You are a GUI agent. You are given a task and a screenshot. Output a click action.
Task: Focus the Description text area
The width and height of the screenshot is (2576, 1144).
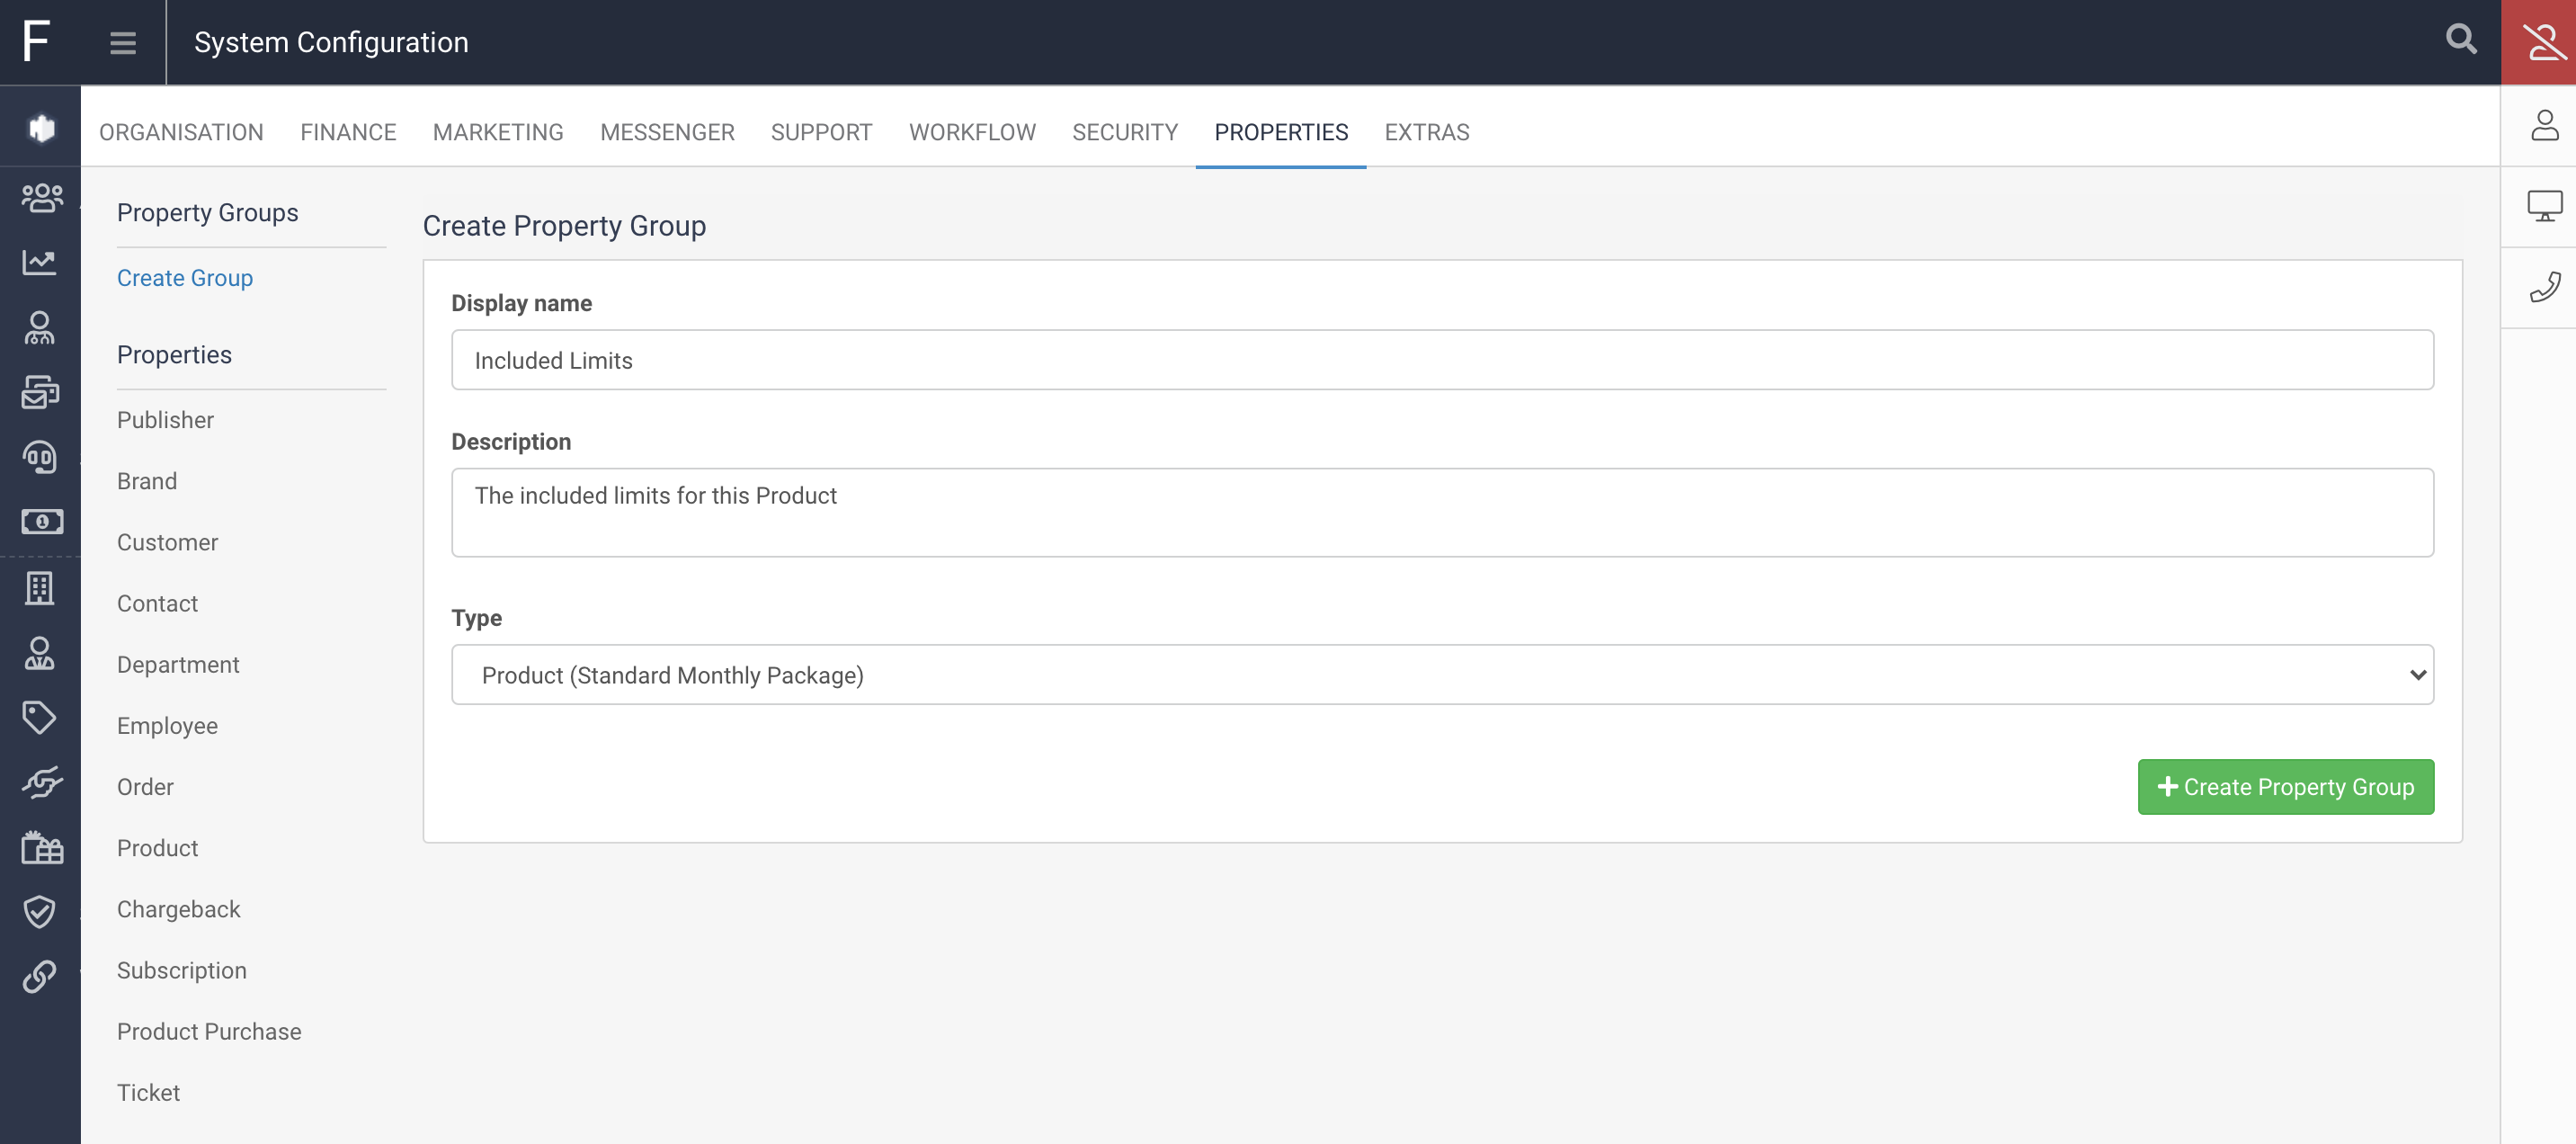1442,512
